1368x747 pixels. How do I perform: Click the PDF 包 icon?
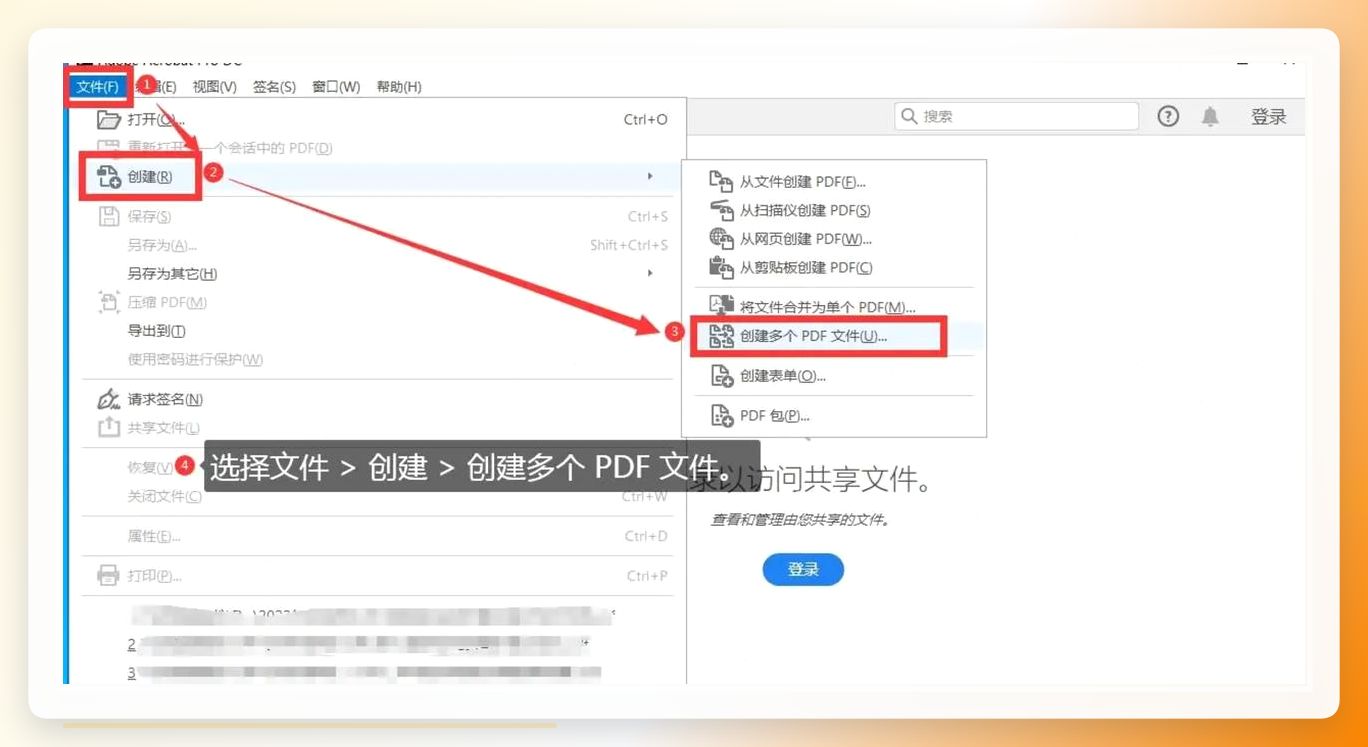point(721,415)
